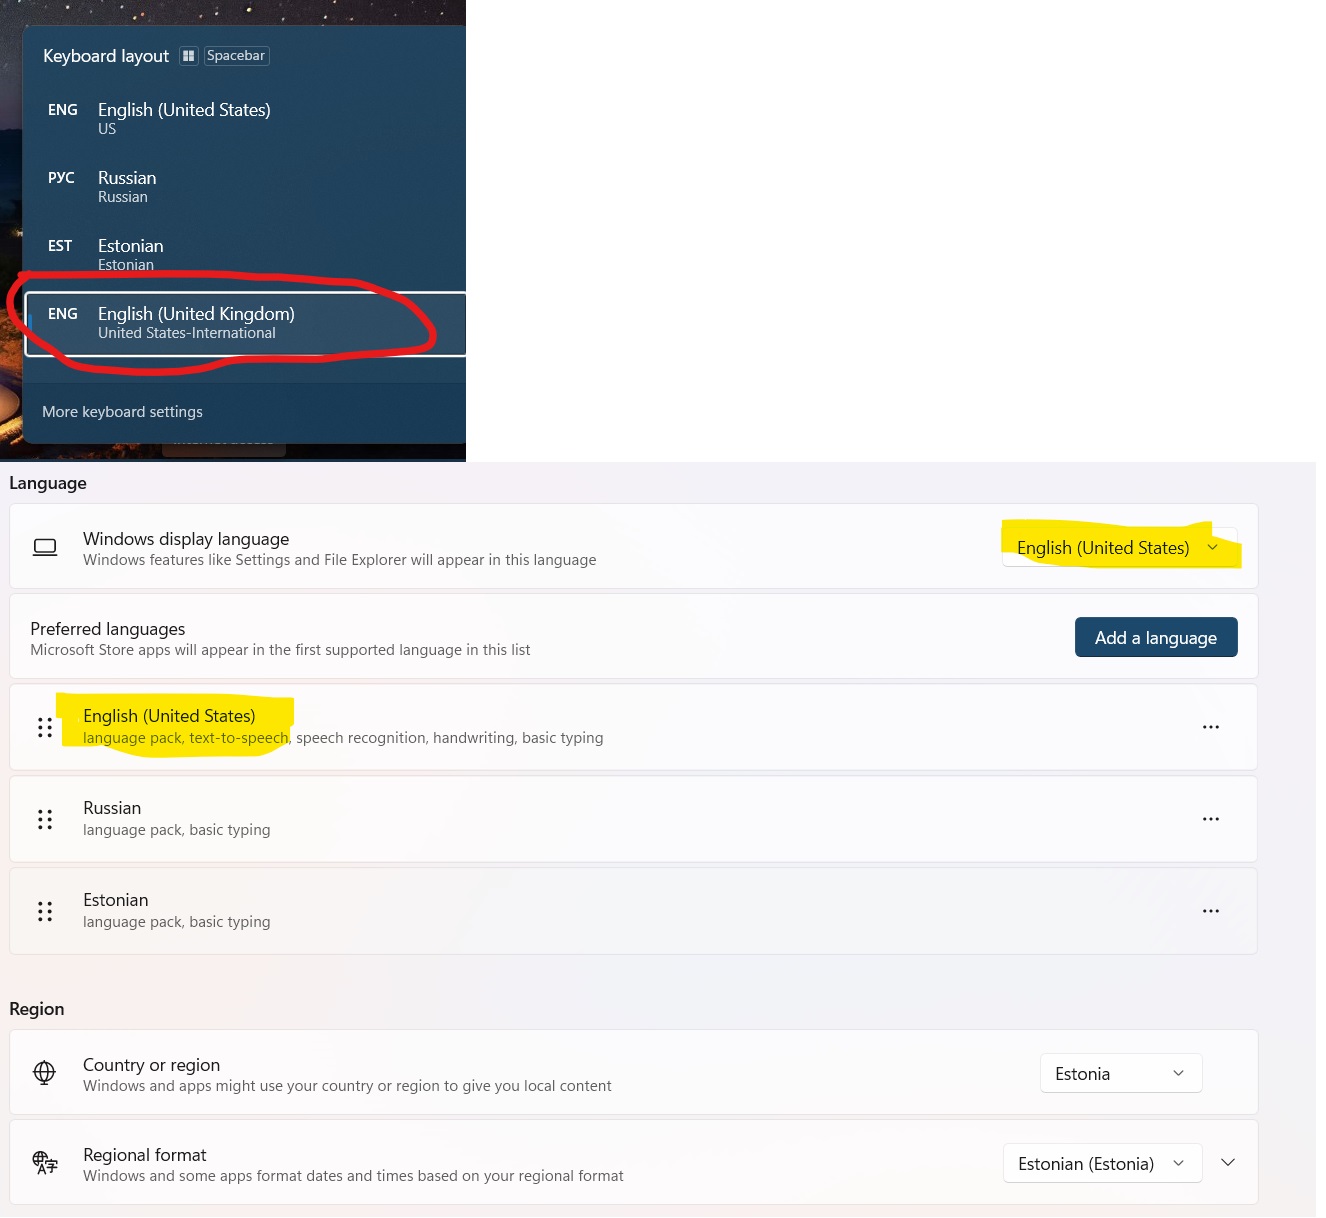Open the Country or region dropdown showing Estonia
Image resolution: width=1326 pixels, height=1218 pixels.
click(1120, 1074)
